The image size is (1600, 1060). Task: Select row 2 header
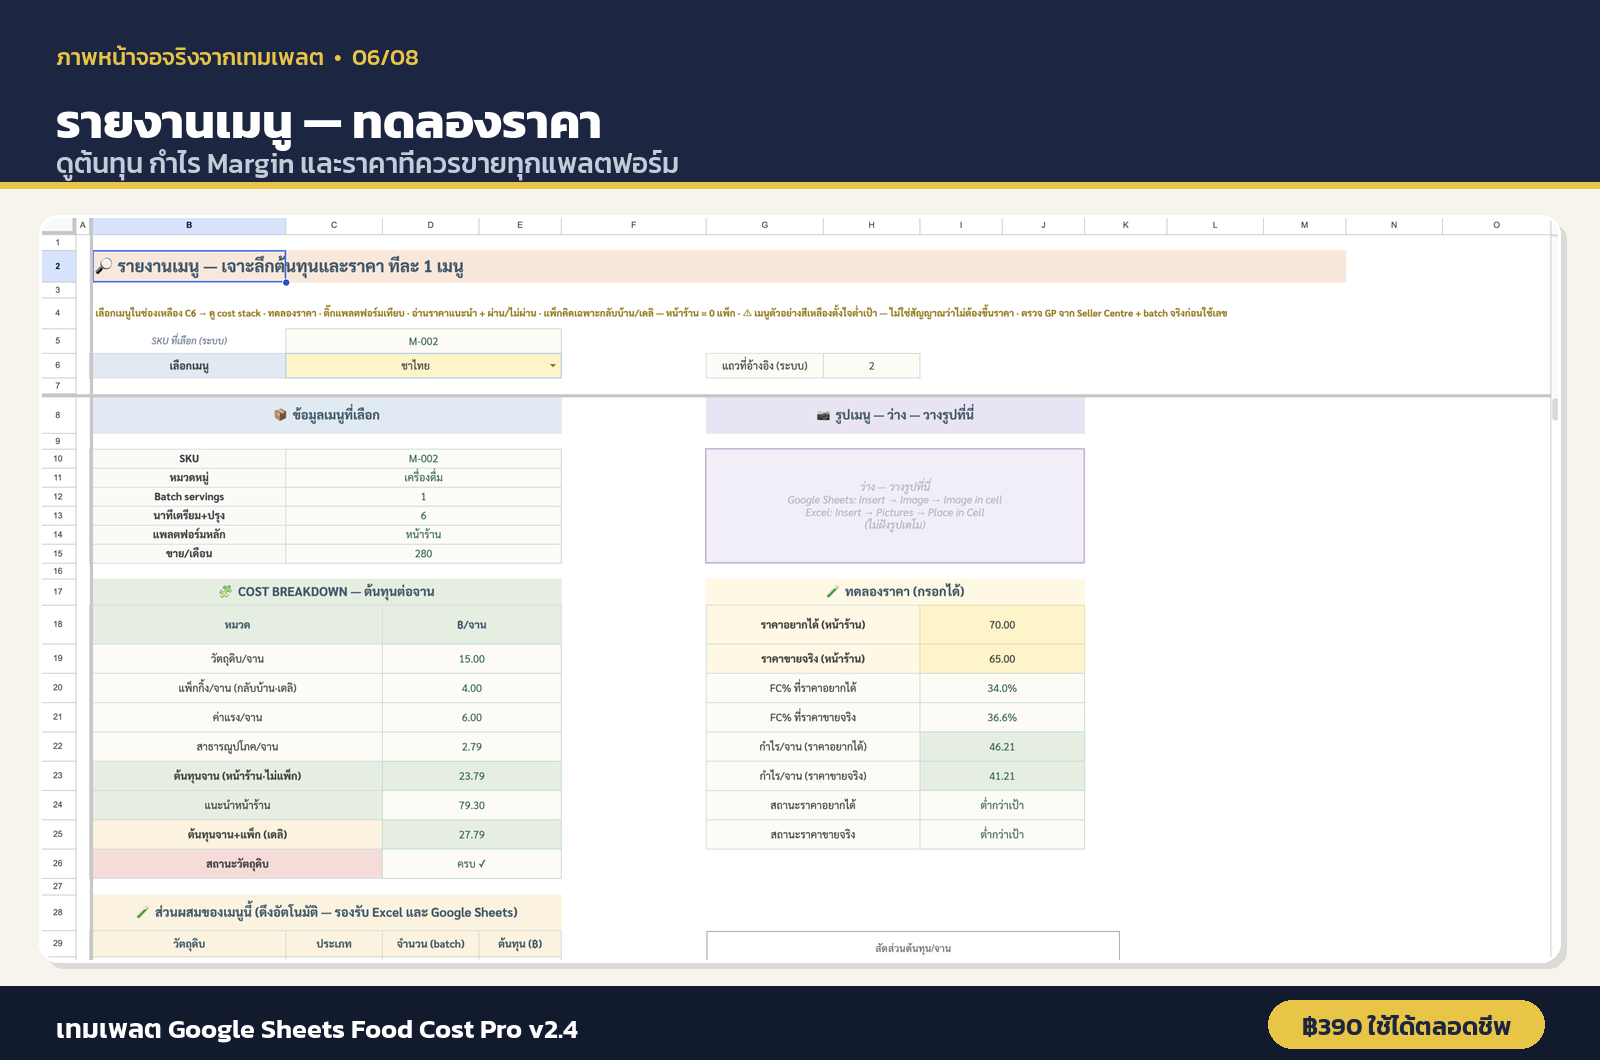point(58,266)
